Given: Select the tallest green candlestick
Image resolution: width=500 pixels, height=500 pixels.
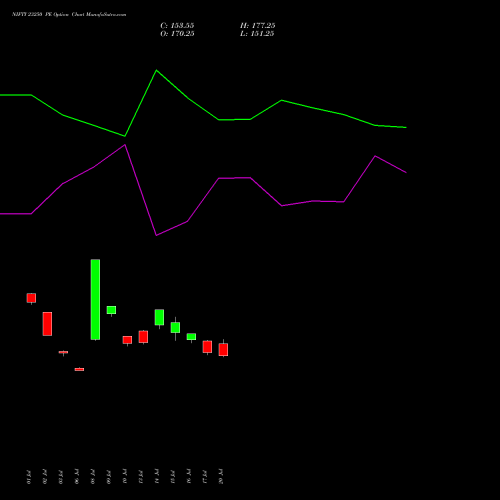Looking at the screenshot, I should coord(95,299).
